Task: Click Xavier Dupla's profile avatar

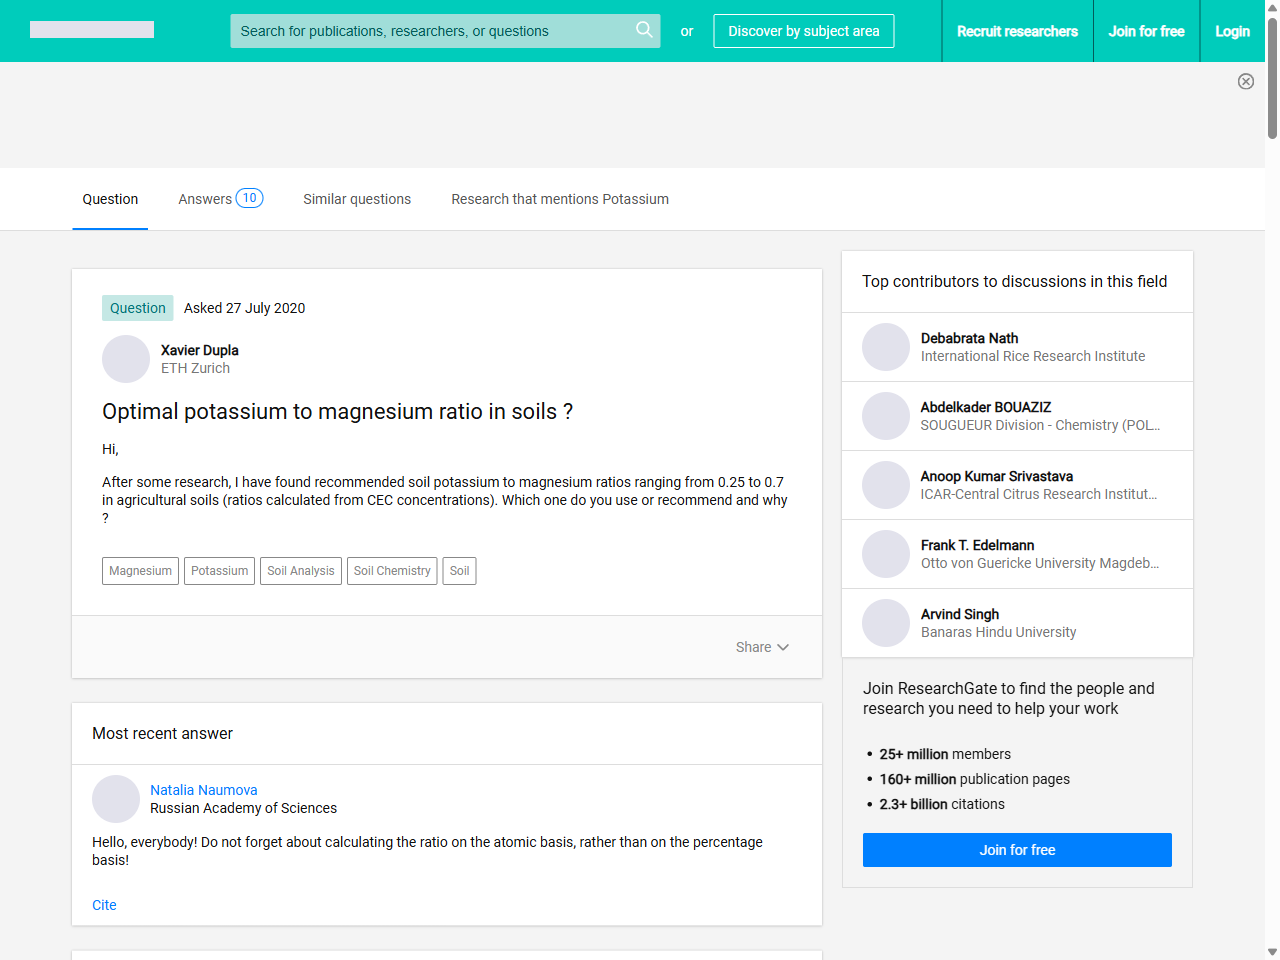Action: coord(126,359)
